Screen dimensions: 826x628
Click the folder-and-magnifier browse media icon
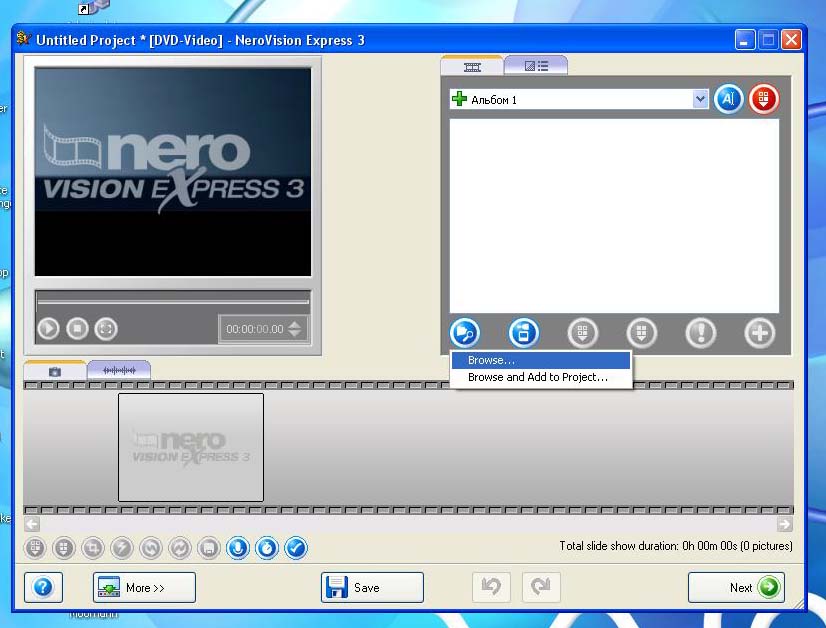(465, 332)
